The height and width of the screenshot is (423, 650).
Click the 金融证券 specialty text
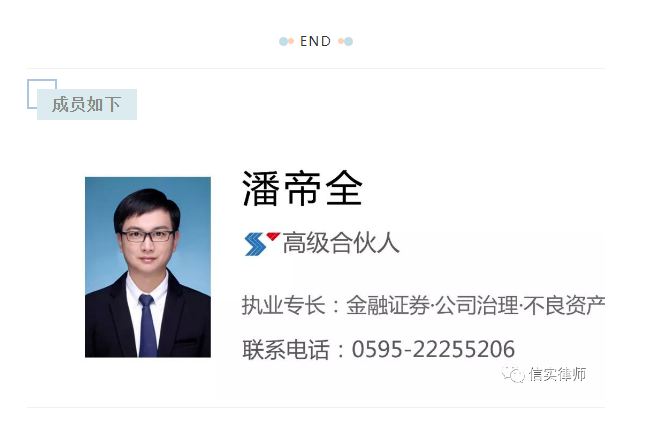click(388, 305)
